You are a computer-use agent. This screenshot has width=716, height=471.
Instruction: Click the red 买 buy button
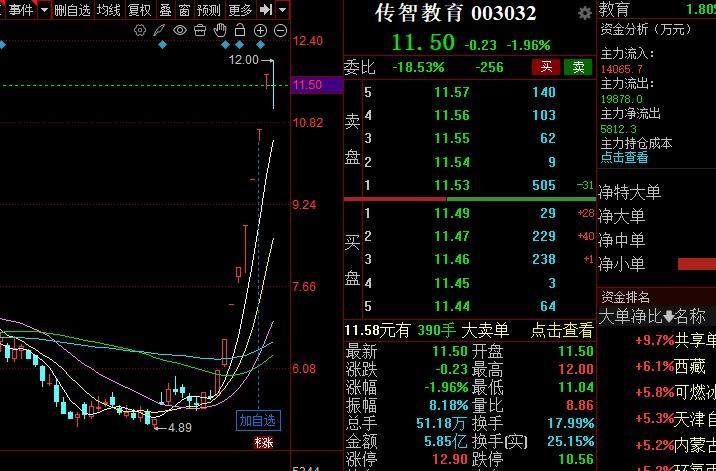[546, 67]
